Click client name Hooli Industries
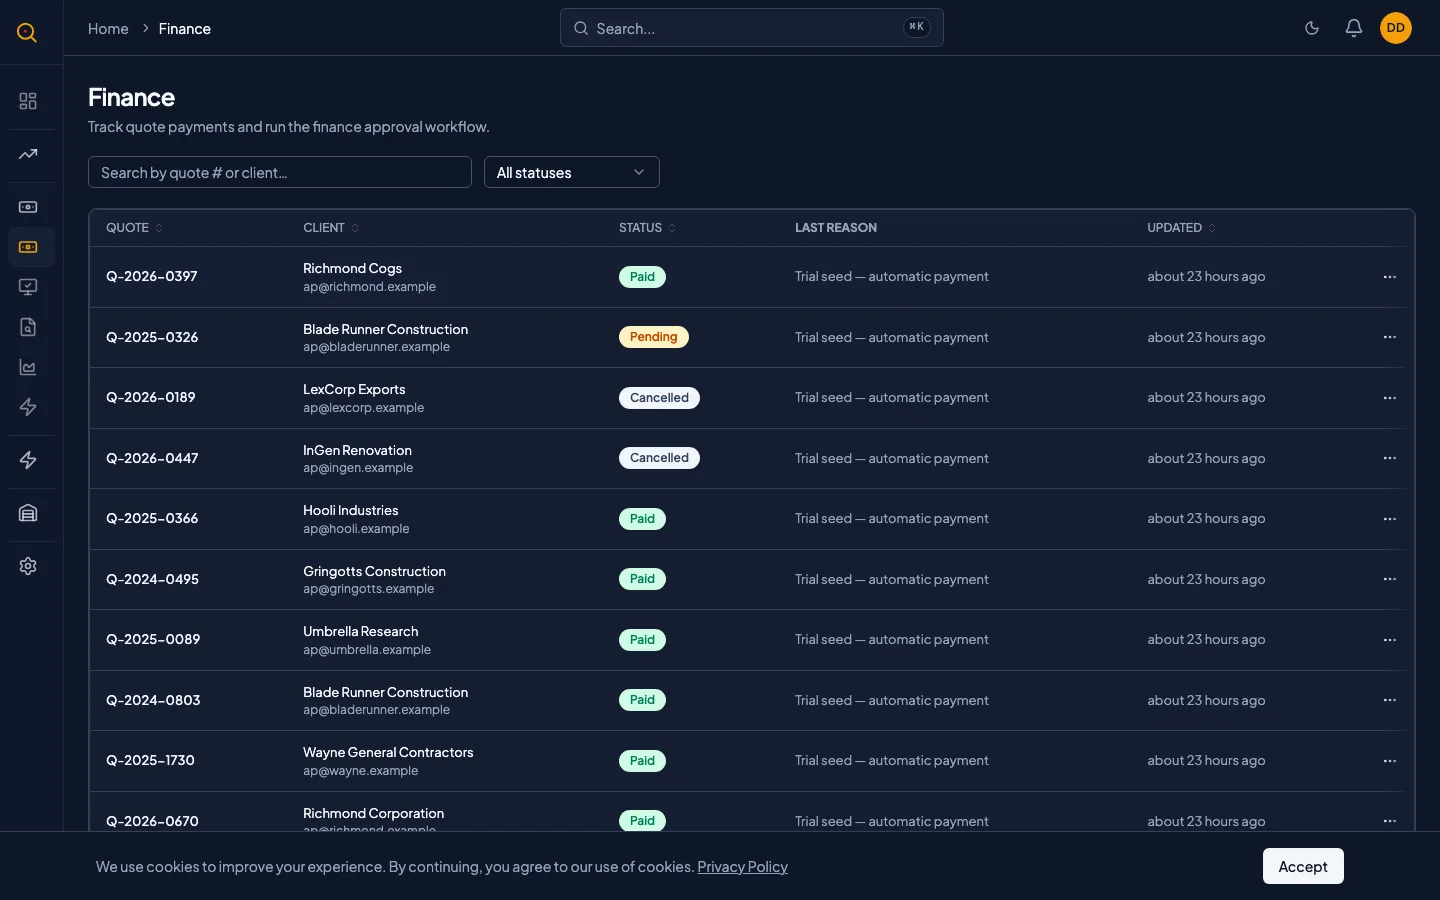The height and width of the screenshot is (900, 1440). (x=350, y=510)
